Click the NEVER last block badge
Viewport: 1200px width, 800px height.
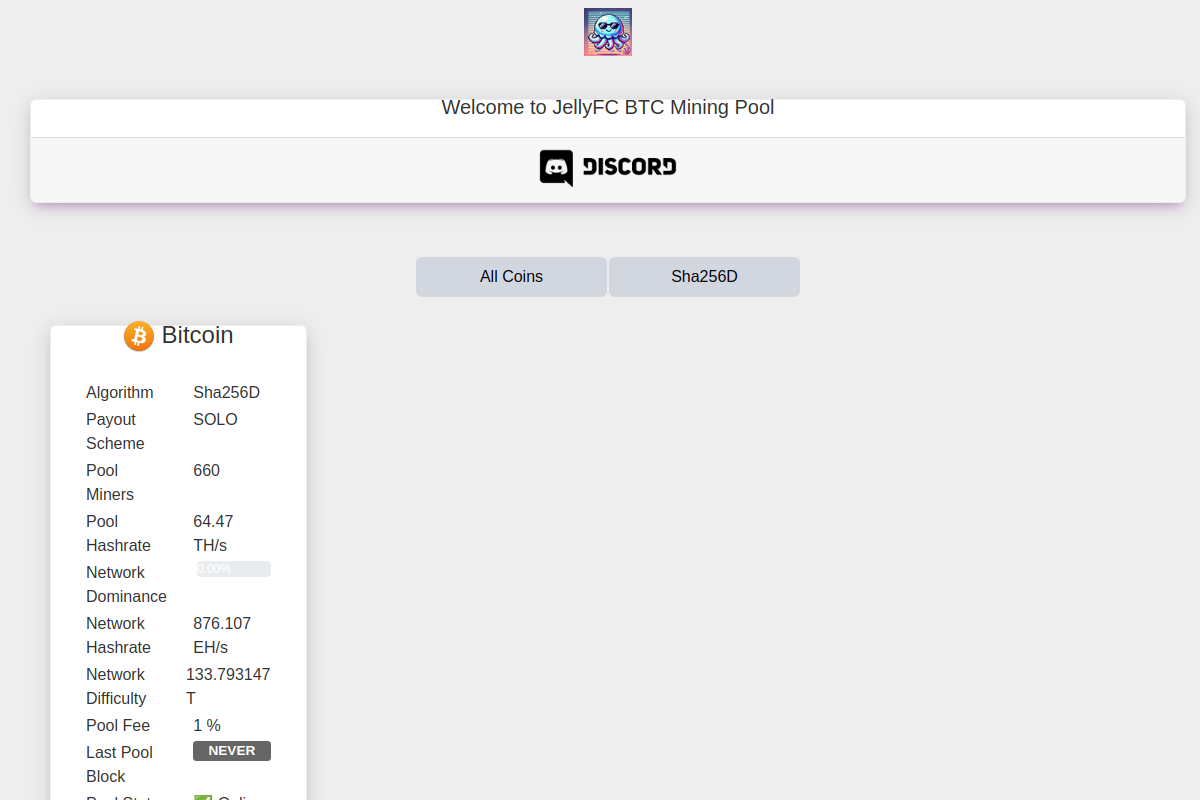tap(231, 751)
